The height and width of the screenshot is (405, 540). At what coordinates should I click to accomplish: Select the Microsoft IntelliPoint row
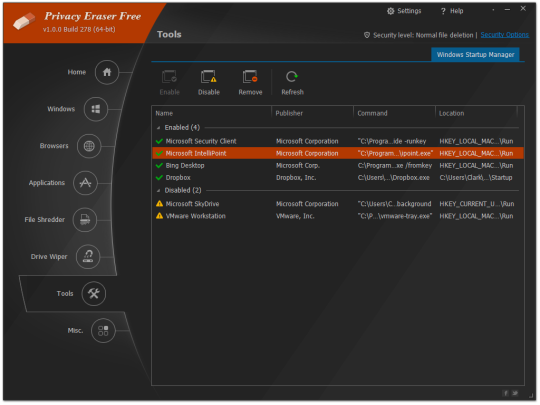pyautogui.click(x=338, y=153)
